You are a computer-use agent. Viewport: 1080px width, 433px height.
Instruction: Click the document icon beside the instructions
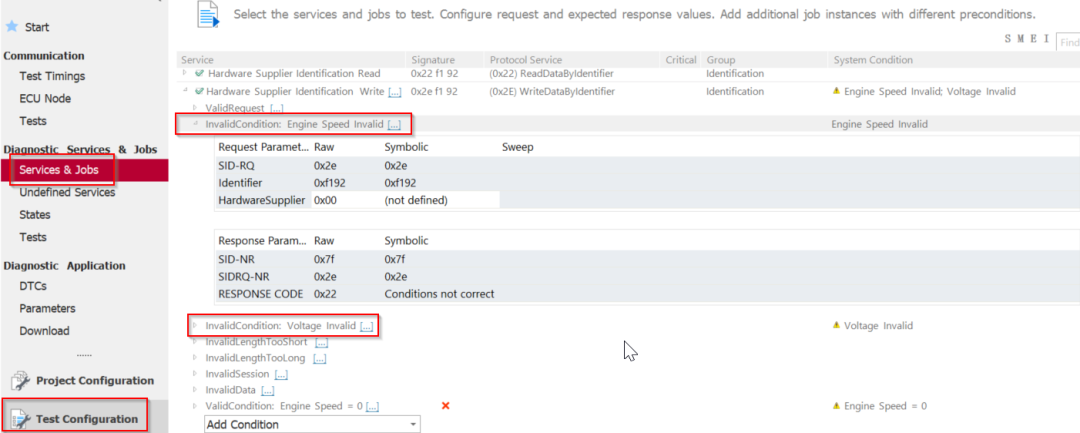coord(207,14)
